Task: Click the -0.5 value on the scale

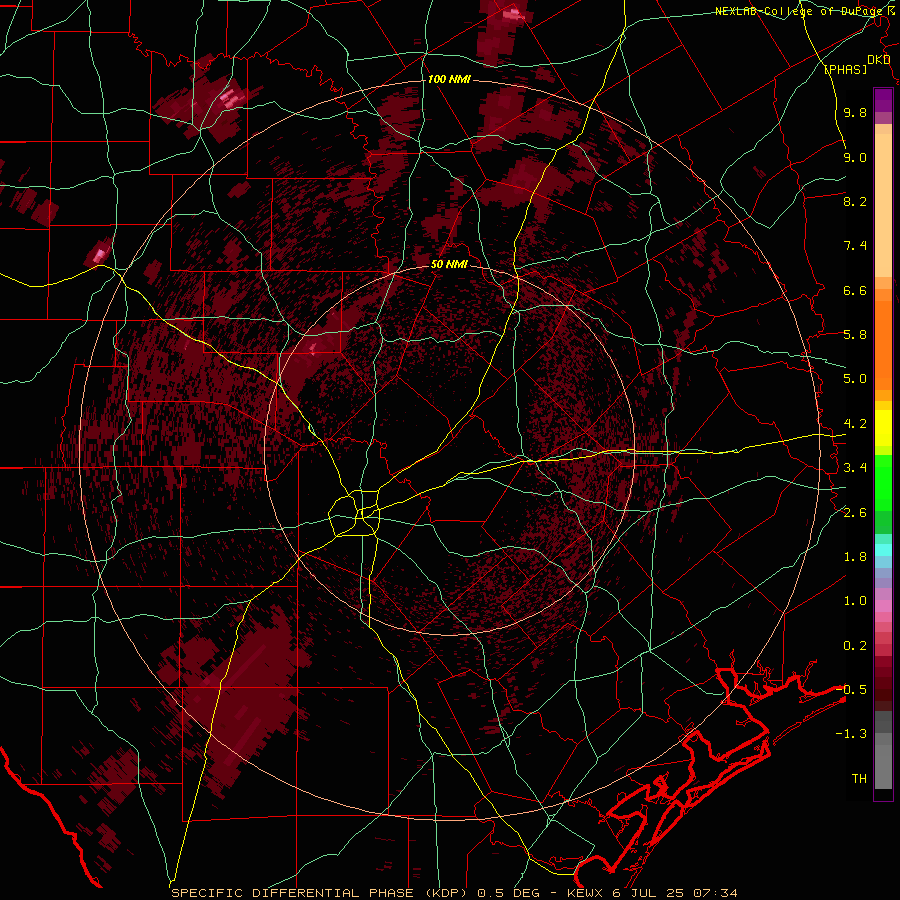Action: click(852, 690)
